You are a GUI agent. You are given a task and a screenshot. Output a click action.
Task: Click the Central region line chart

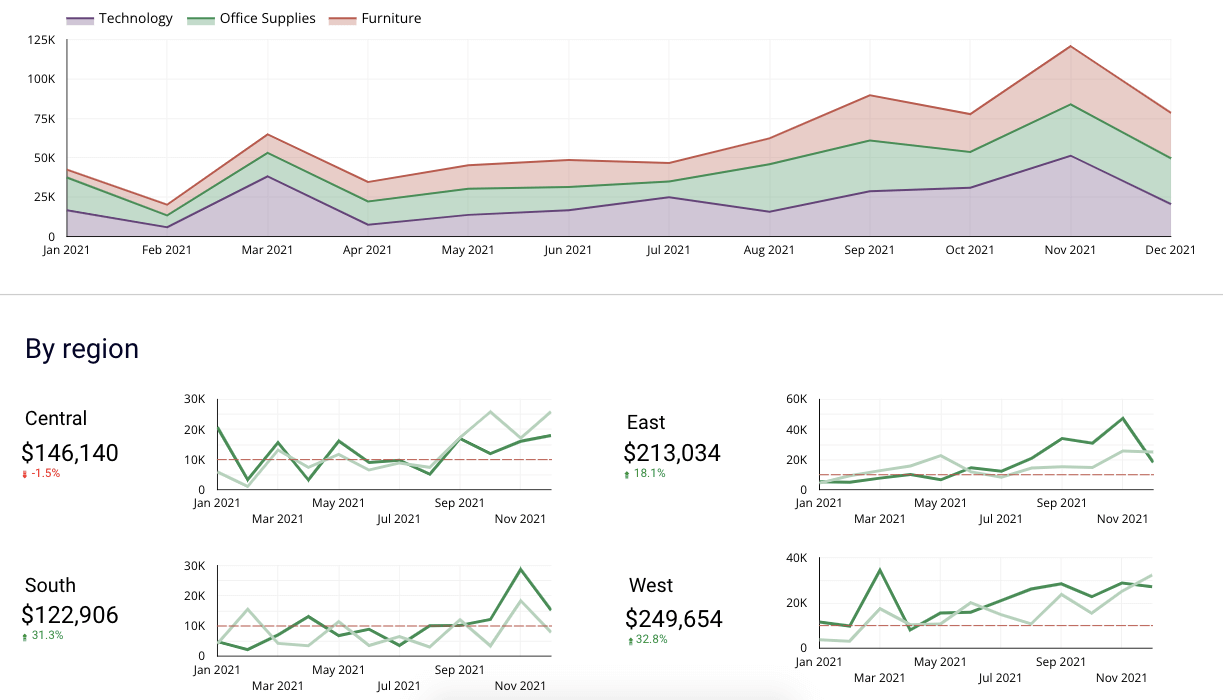[x=385, y=444]
